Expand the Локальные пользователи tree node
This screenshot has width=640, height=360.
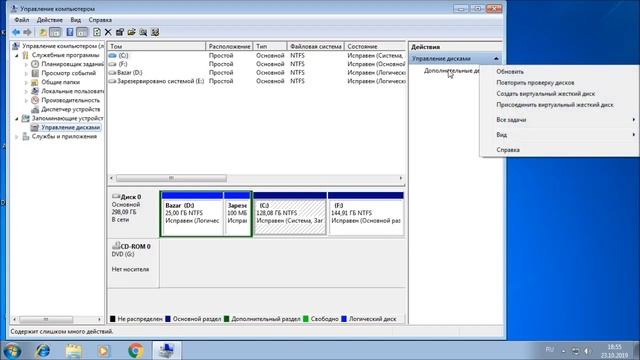point(26,91)
